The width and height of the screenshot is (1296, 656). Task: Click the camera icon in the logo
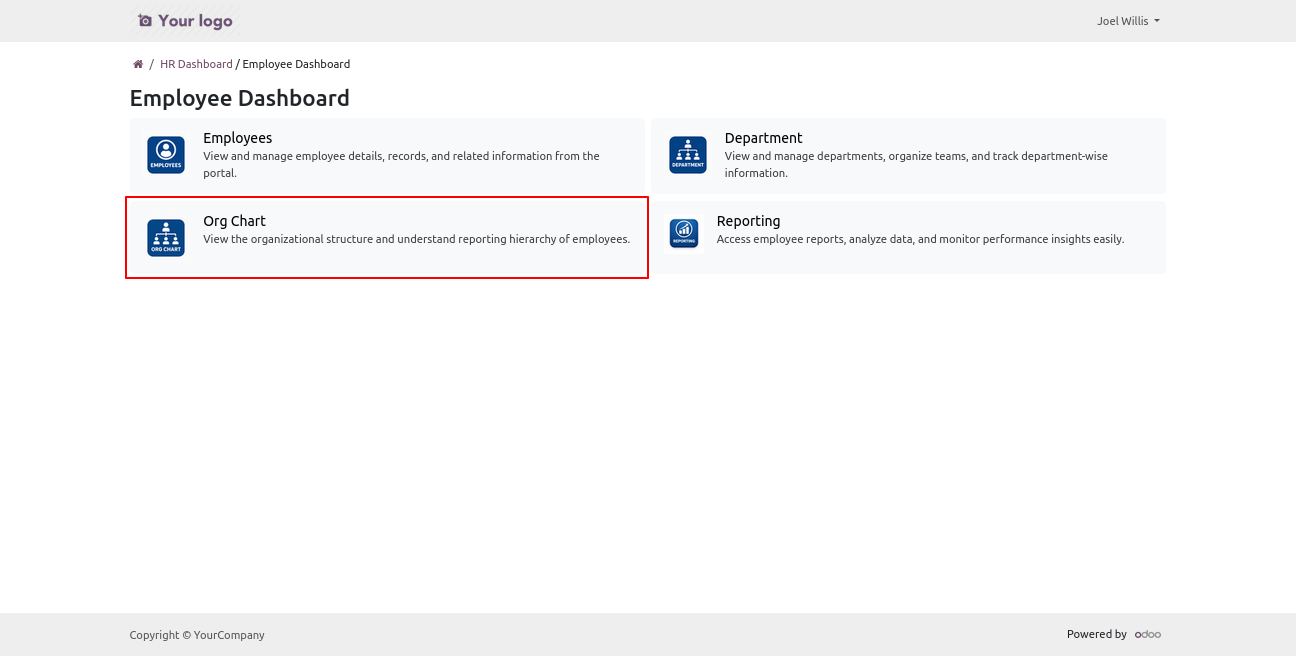145,21
